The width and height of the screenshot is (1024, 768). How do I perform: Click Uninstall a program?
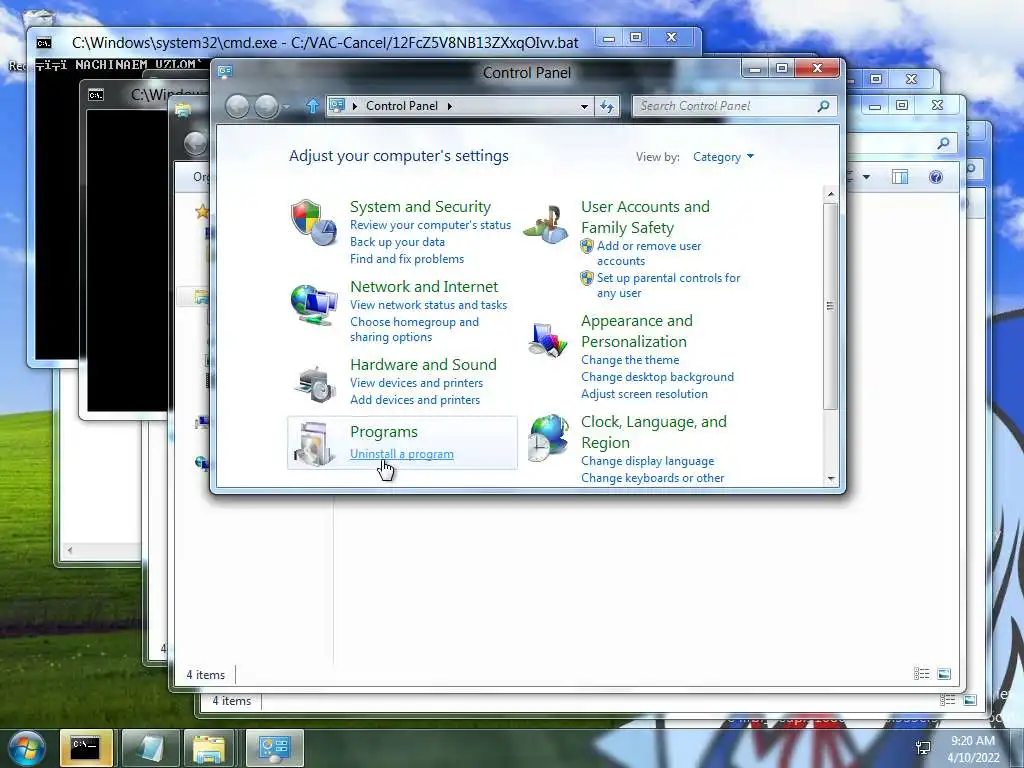[402, 454]
